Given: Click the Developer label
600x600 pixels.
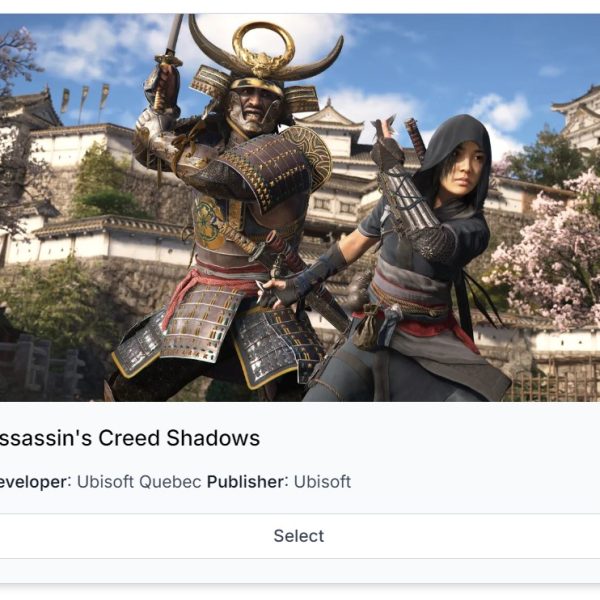Looking at the screenshot, I should point(34,482).
